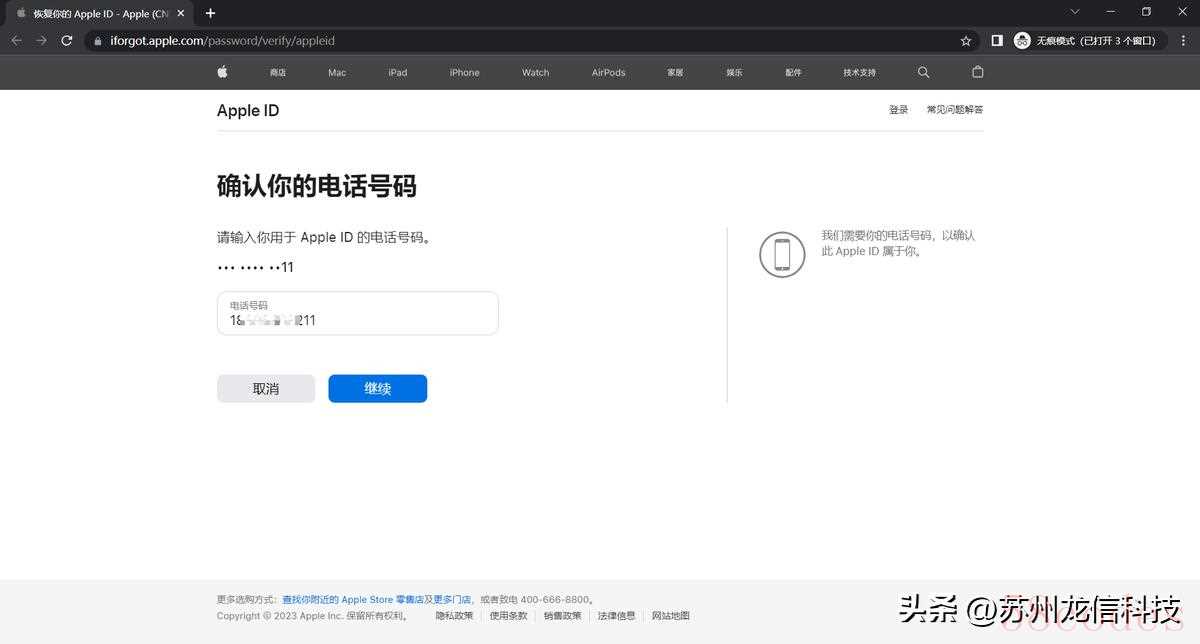Screen dimensions: 1200x644
Task: Open the AirPods navigation item
Action: [608, 73]
